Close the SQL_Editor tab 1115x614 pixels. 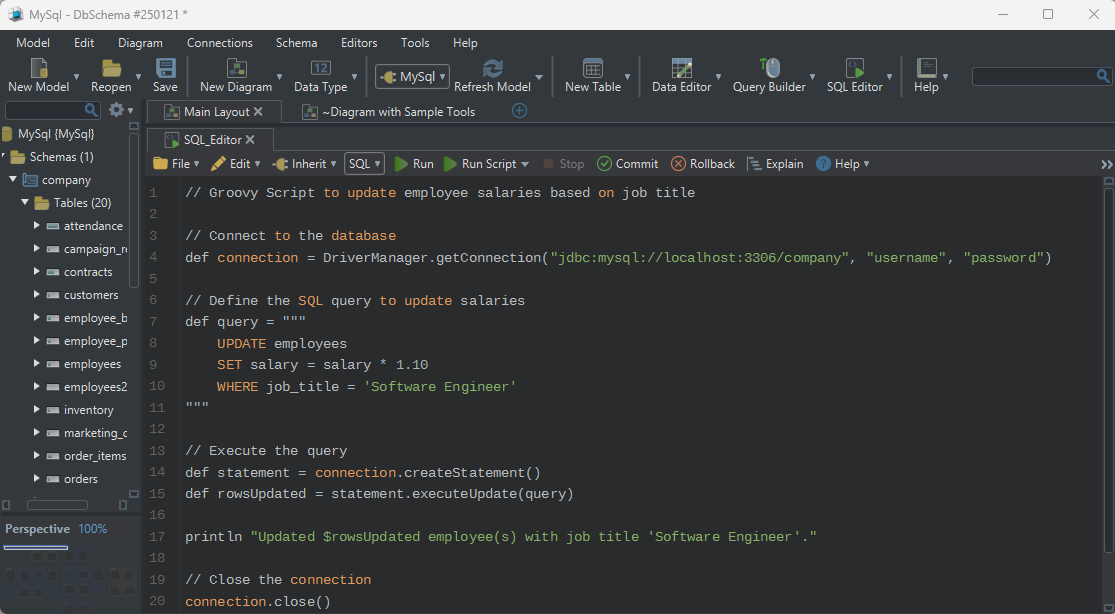click(x=250, y=139)
